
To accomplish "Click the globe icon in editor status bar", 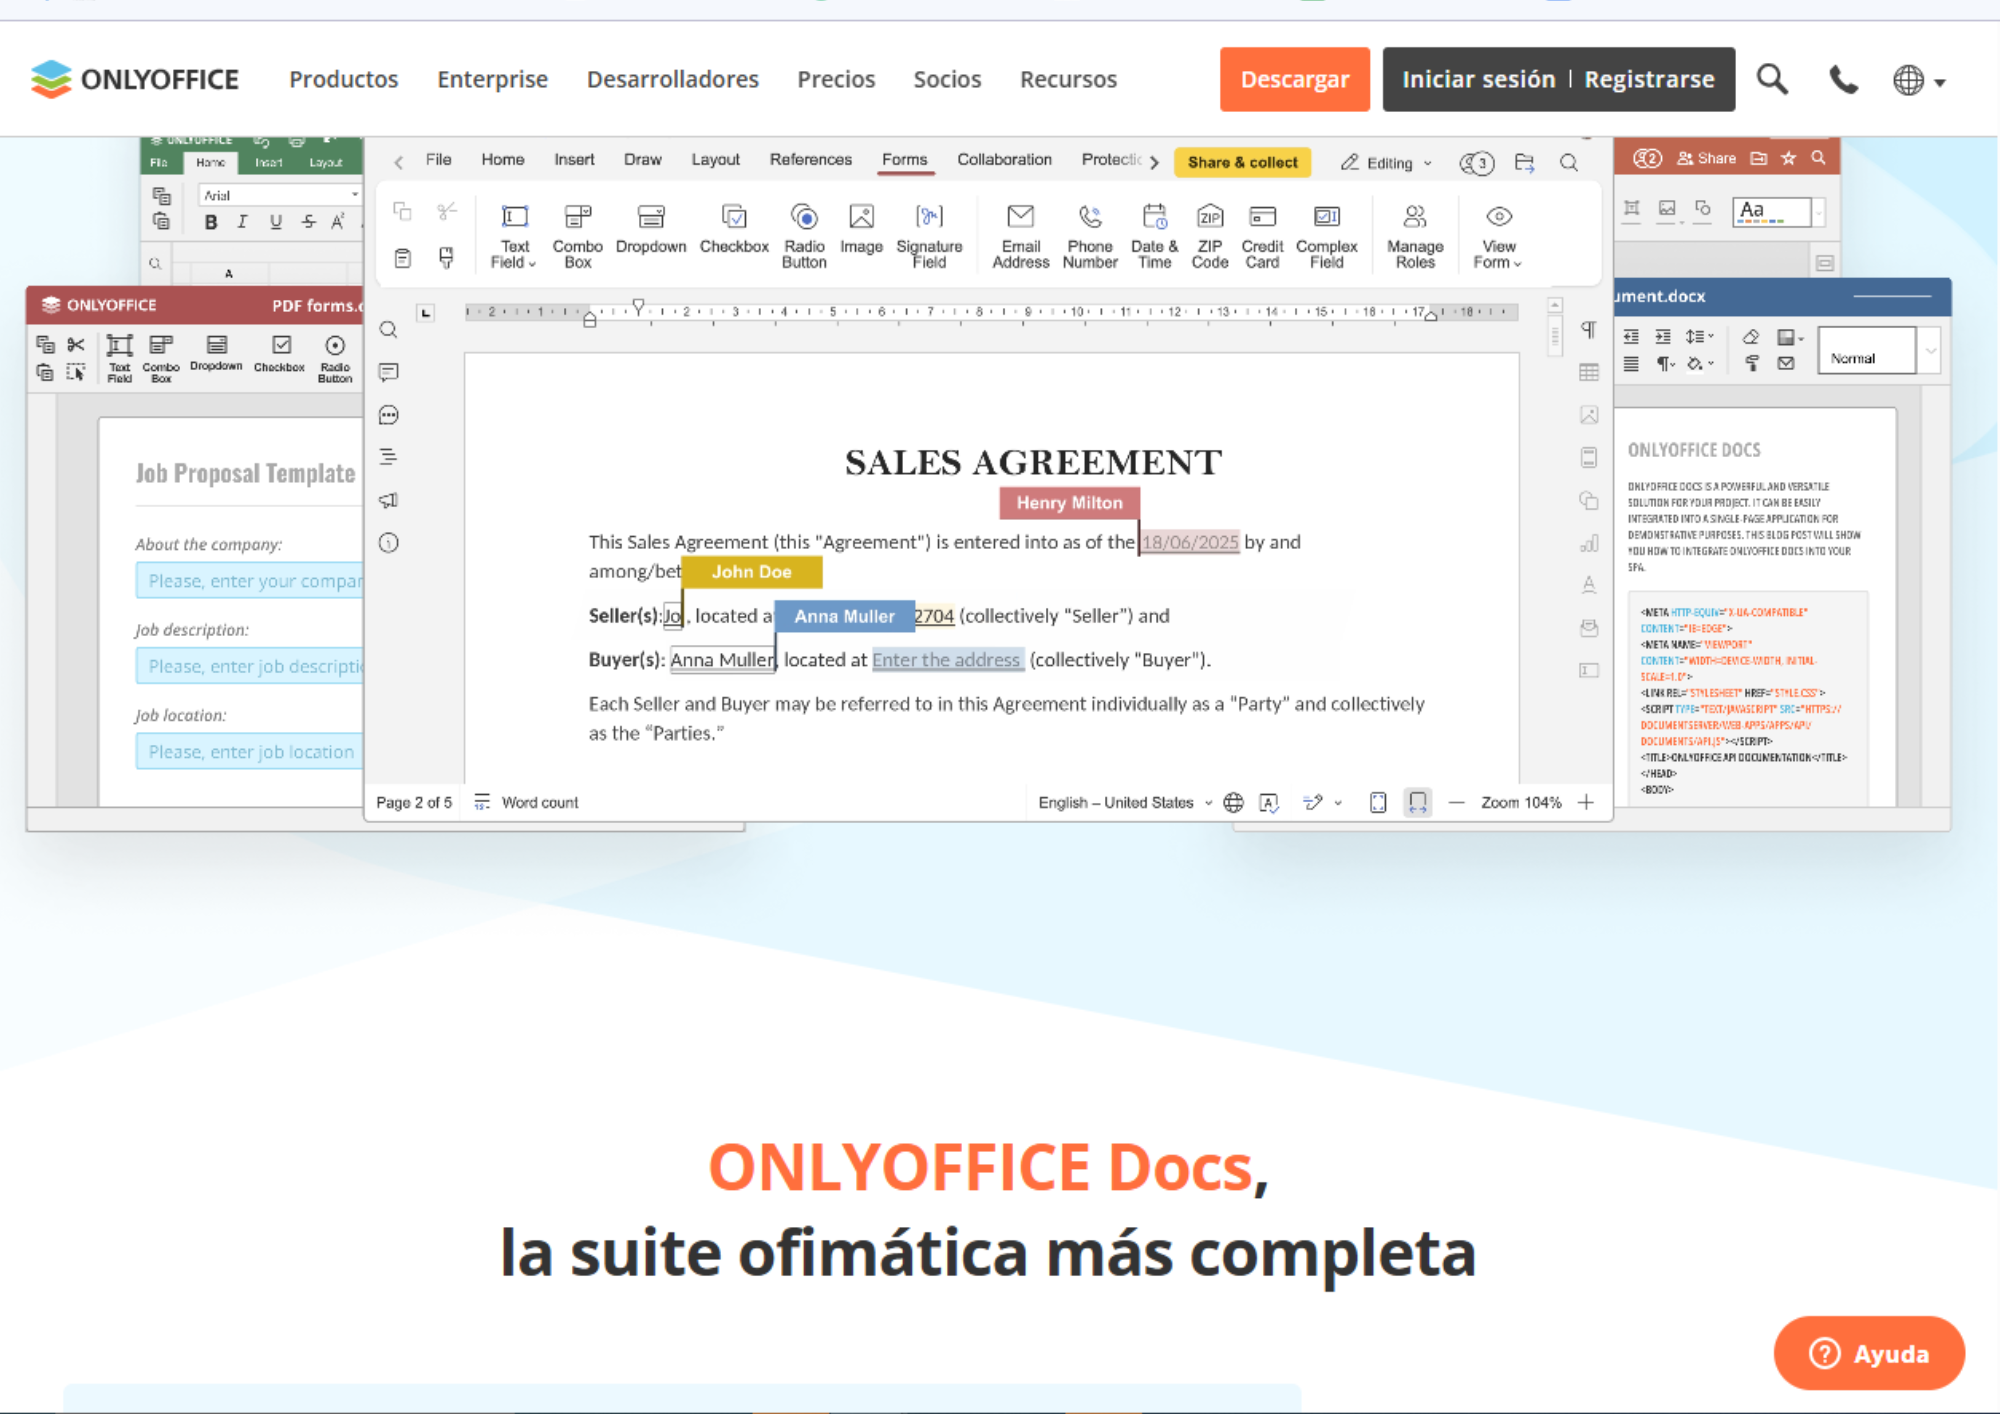I will (1234, 802).
